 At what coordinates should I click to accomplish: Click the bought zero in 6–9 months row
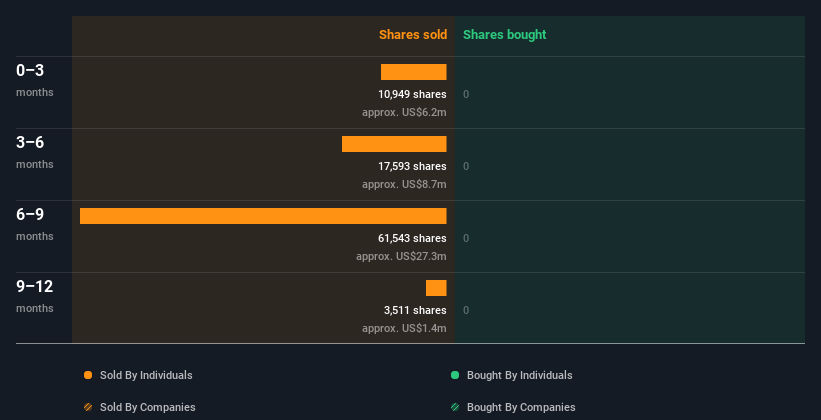[466, 238]
